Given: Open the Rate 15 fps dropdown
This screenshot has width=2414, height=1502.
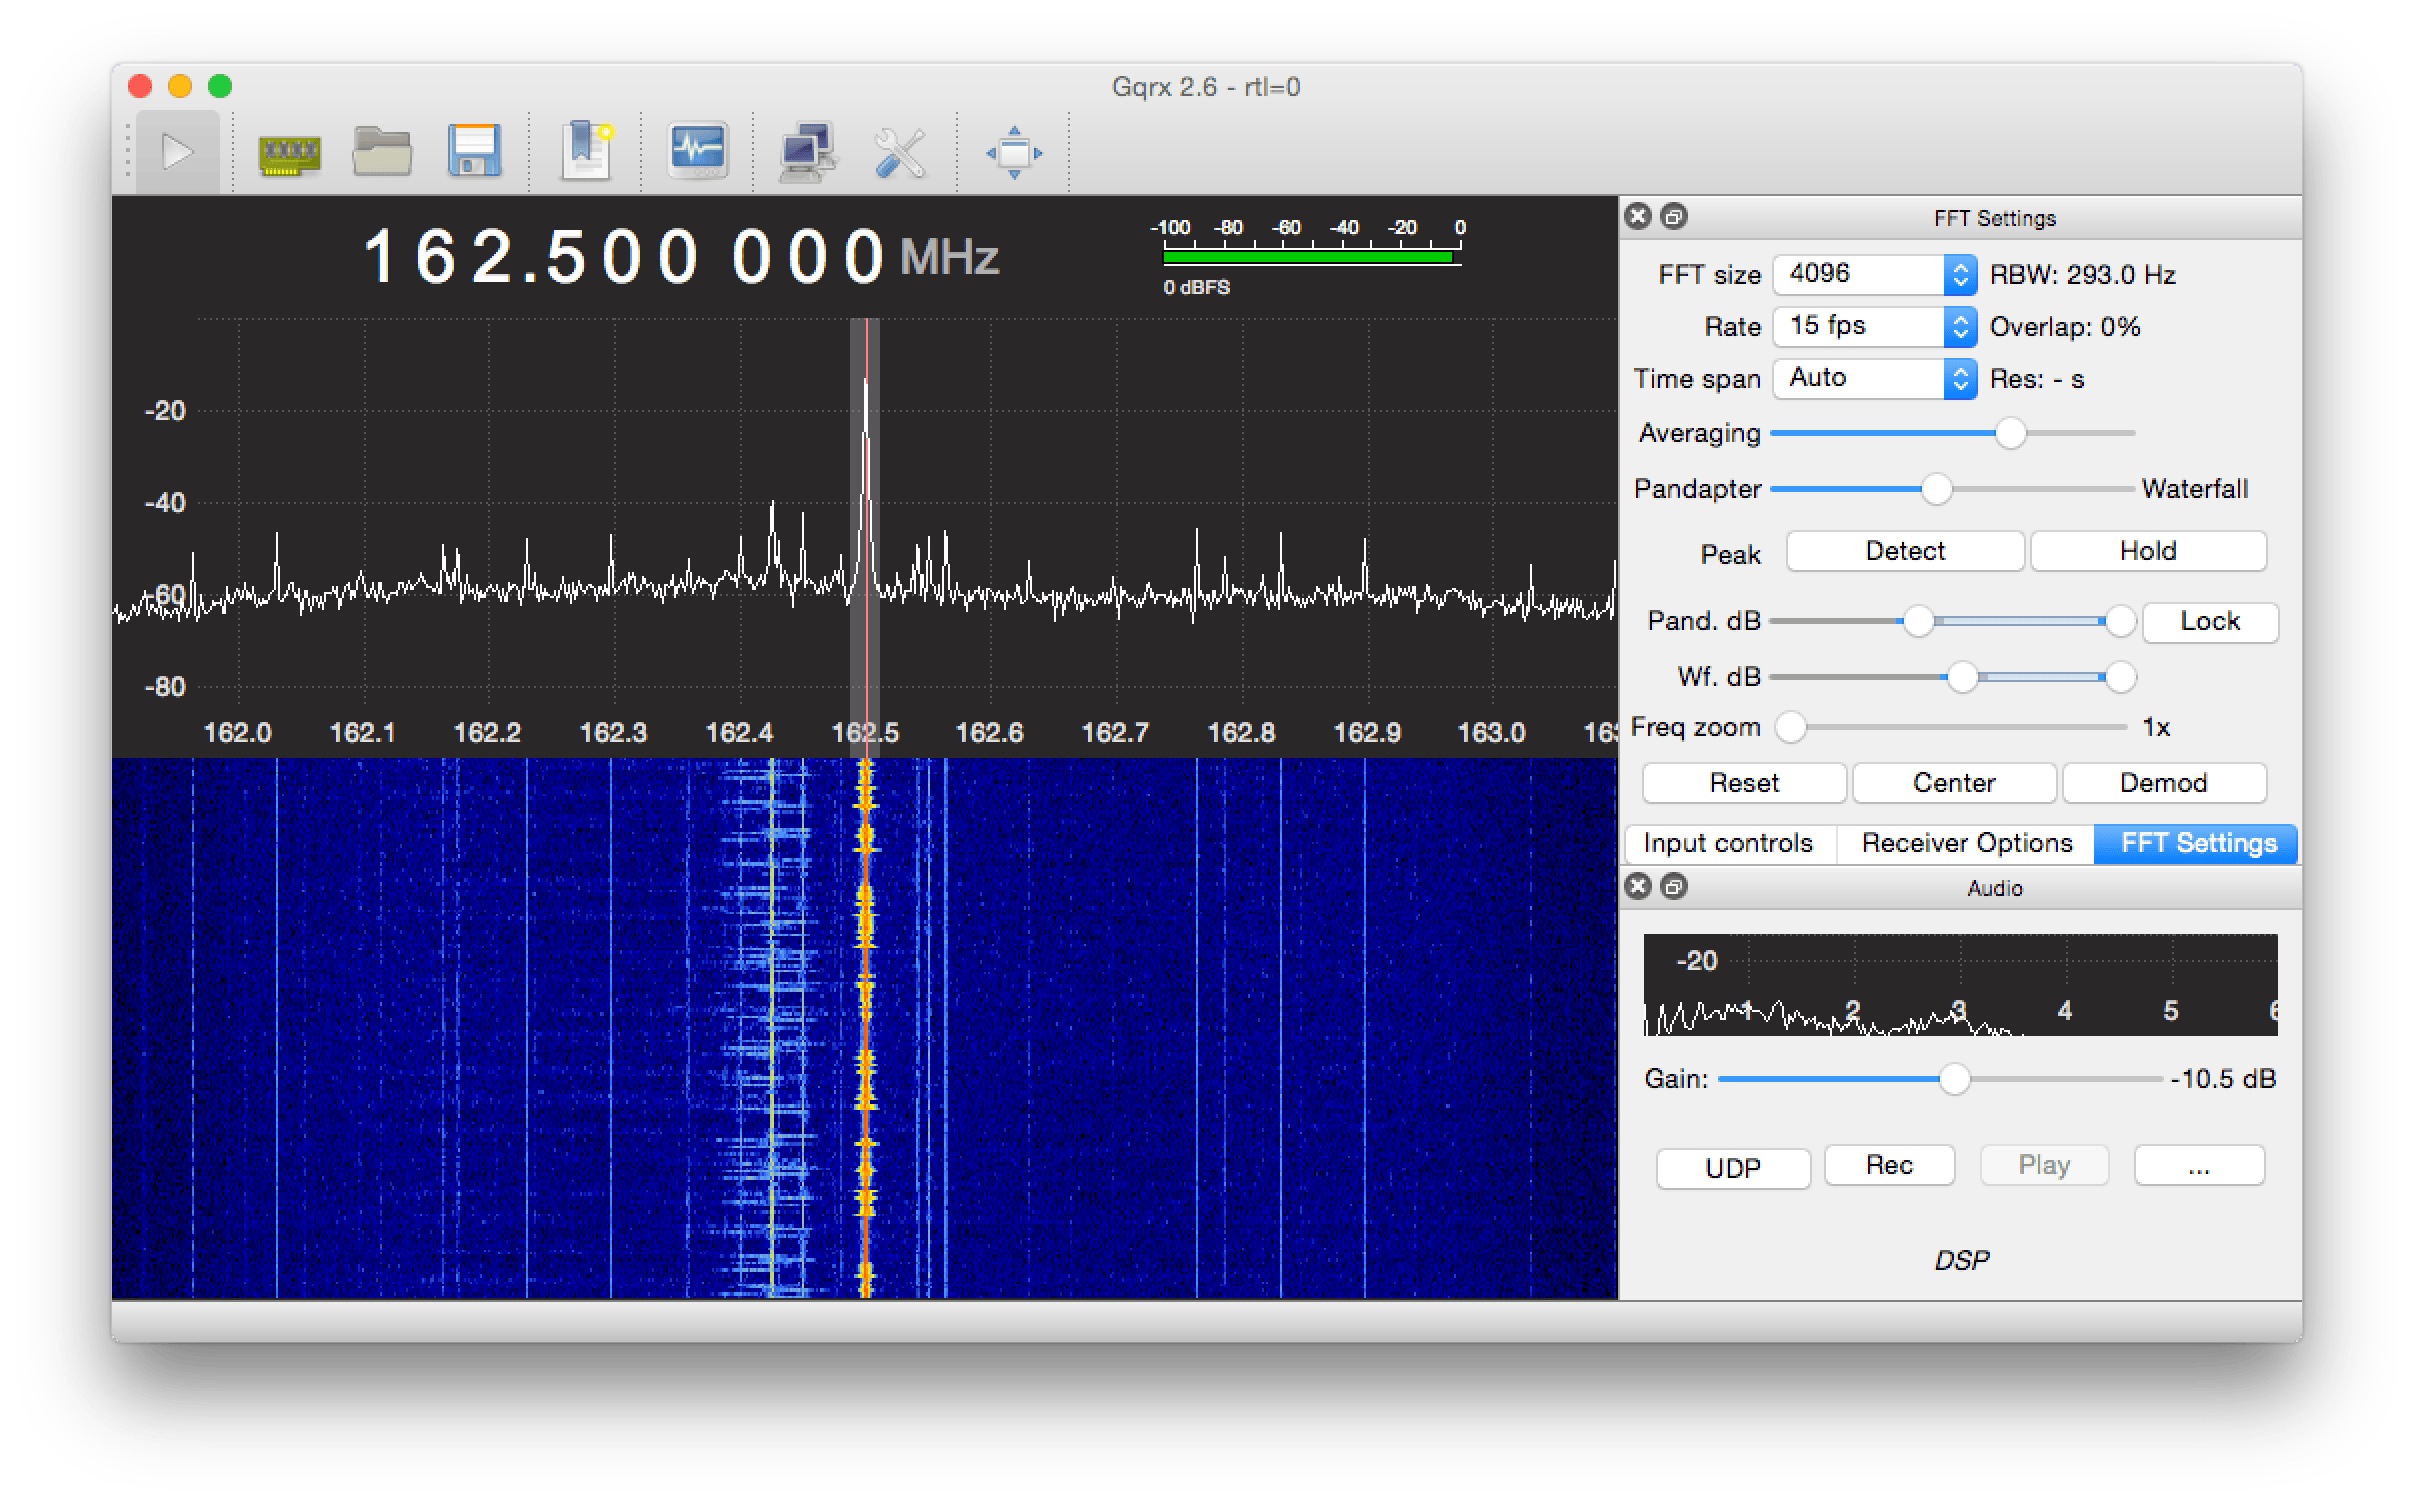Looking at the screenshot, I should (1874, 326).
